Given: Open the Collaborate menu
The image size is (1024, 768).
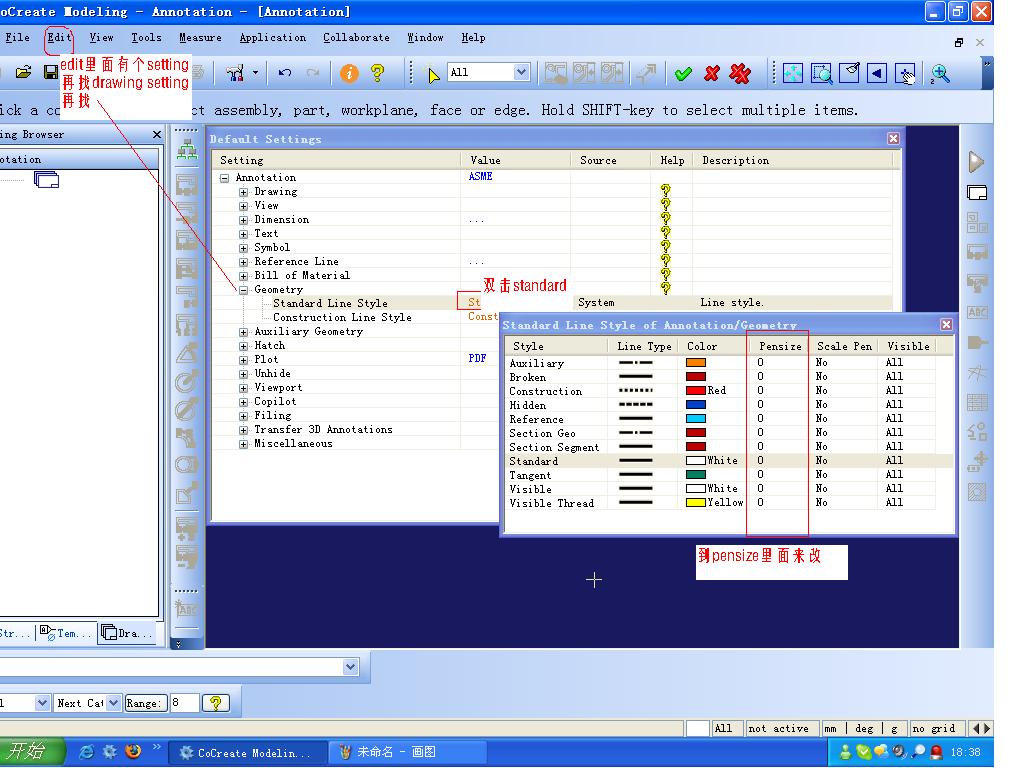Looking at the screenshot, I should coord(357,37).
